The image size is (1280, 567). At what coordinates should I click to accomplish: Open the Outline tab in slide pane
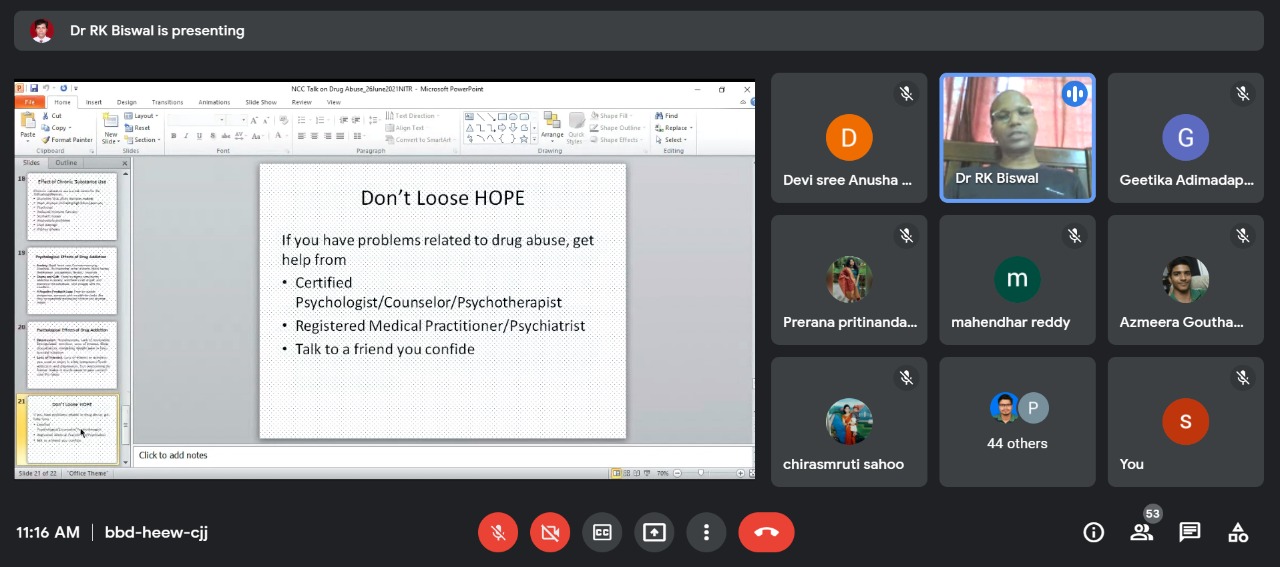point(66,163)
